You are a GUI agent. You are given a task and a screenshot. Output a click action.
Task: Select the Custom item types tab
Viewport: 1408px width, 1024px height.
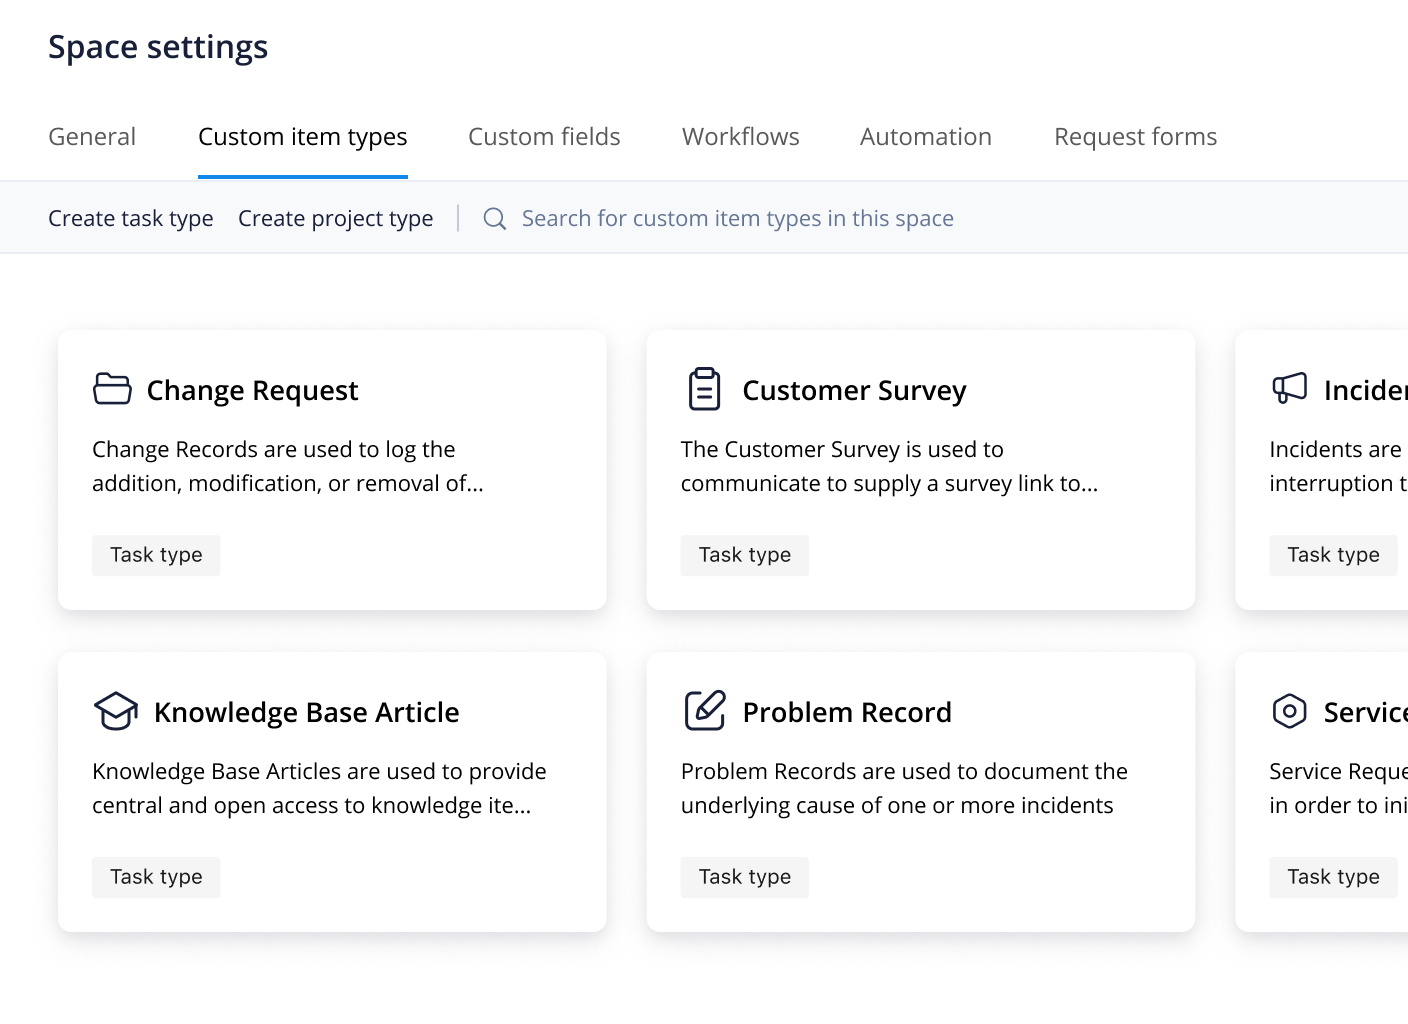pos(302,137)
